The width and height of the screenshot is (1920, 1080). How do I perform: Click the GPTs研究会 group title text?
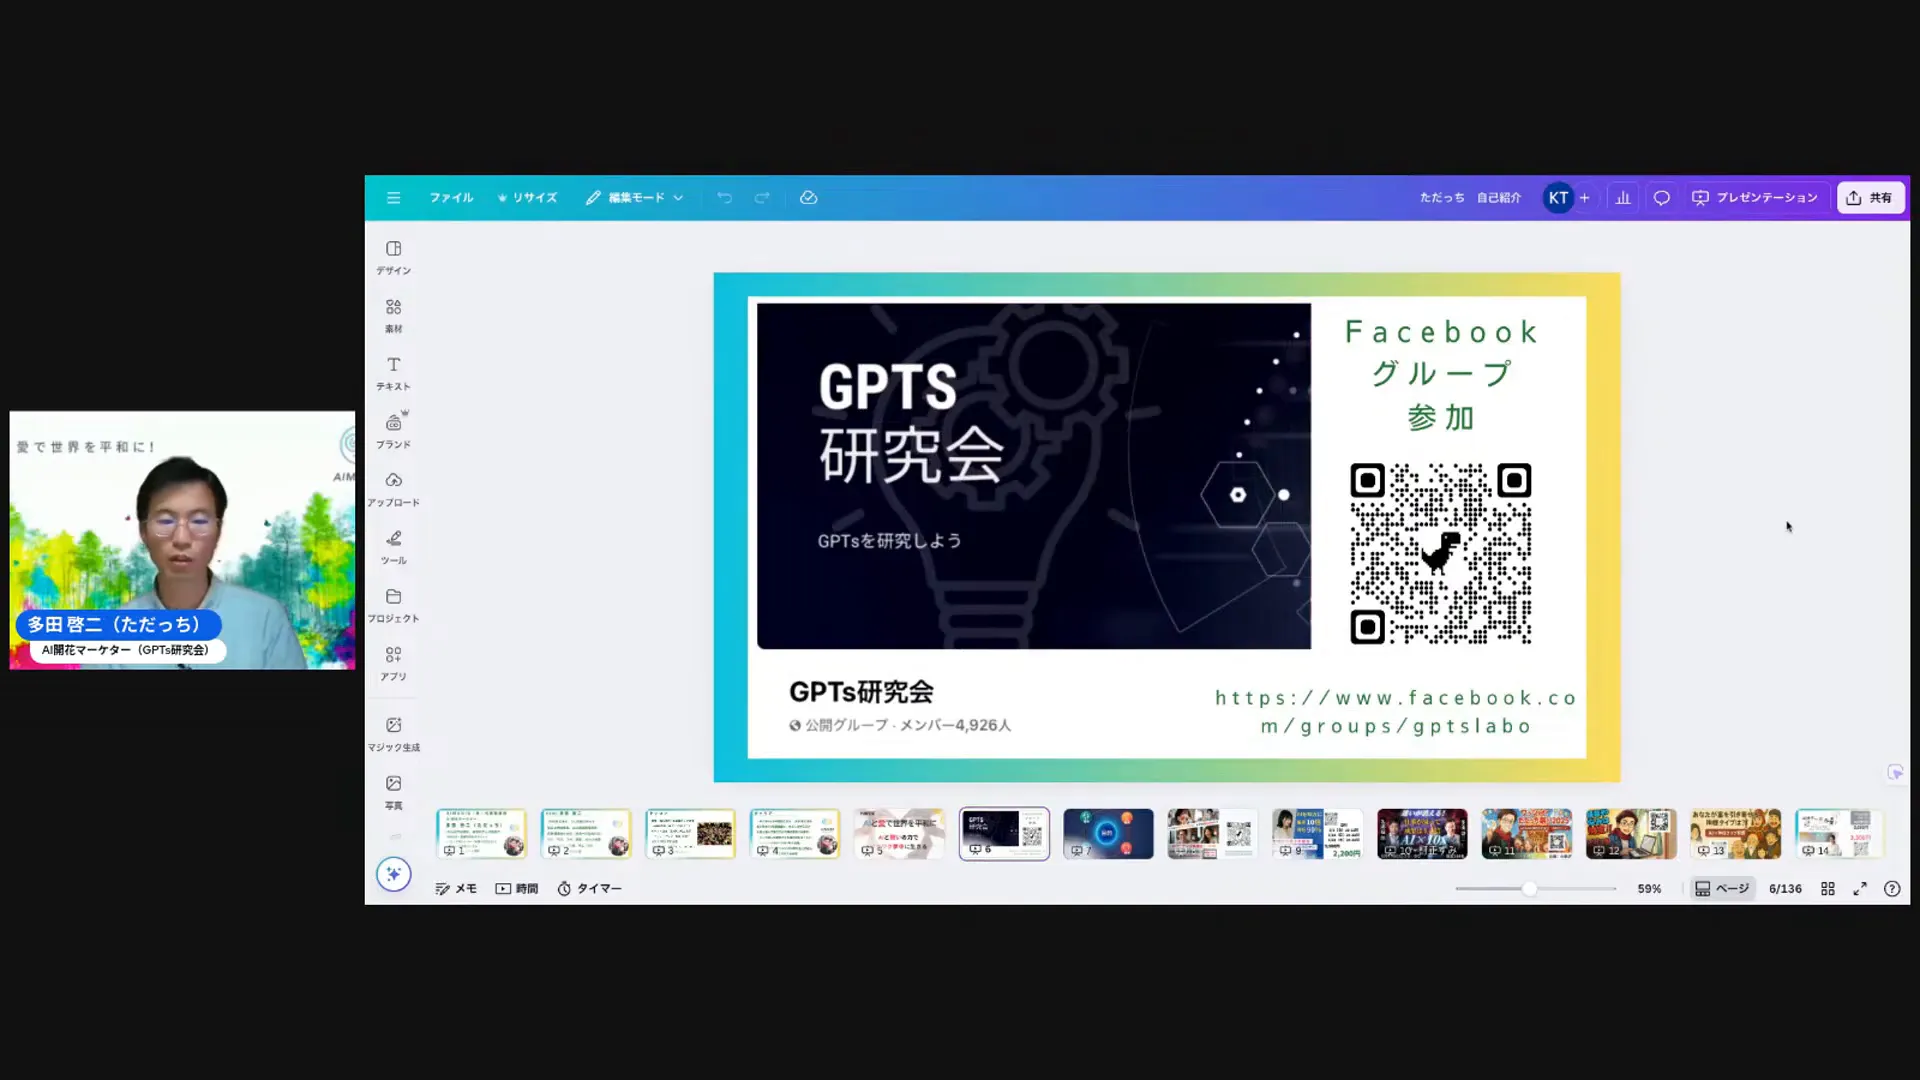click(x=861, y=692)
